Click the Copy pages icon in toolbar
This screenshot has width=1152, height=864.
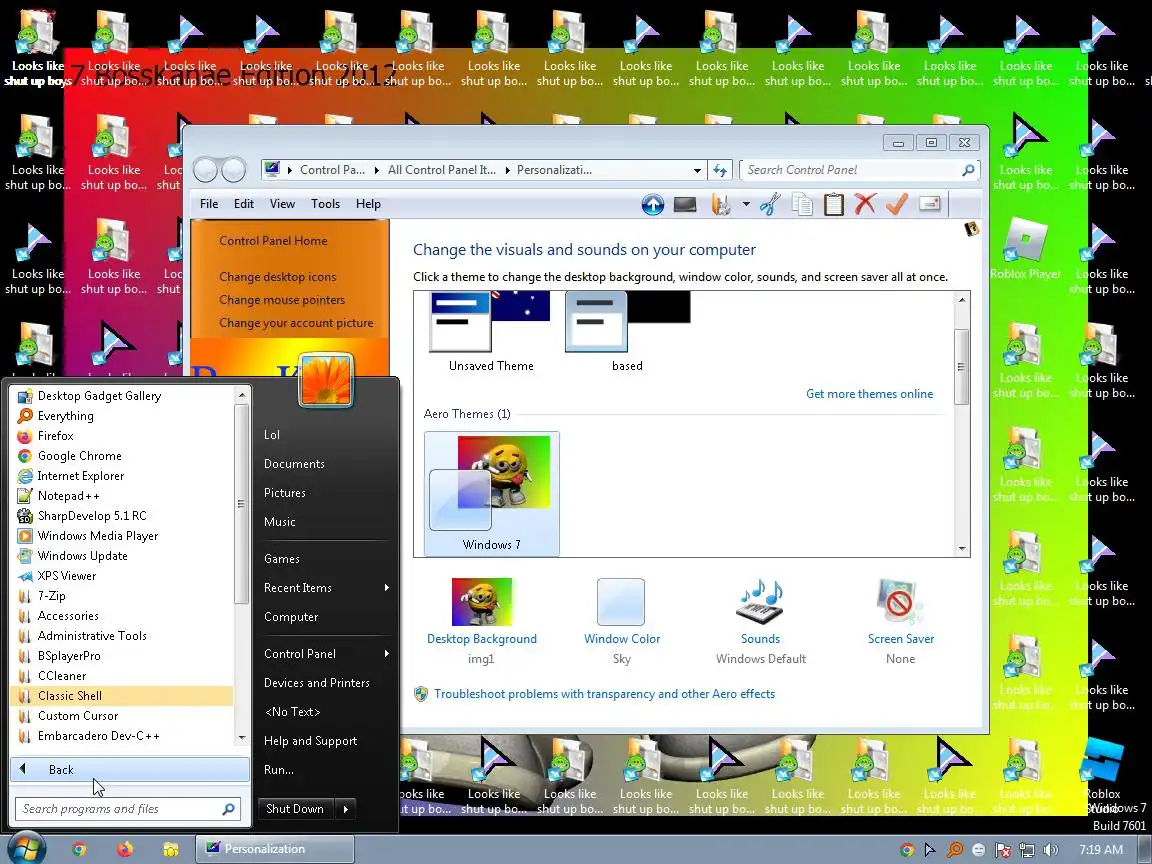[x=802, y=204]
